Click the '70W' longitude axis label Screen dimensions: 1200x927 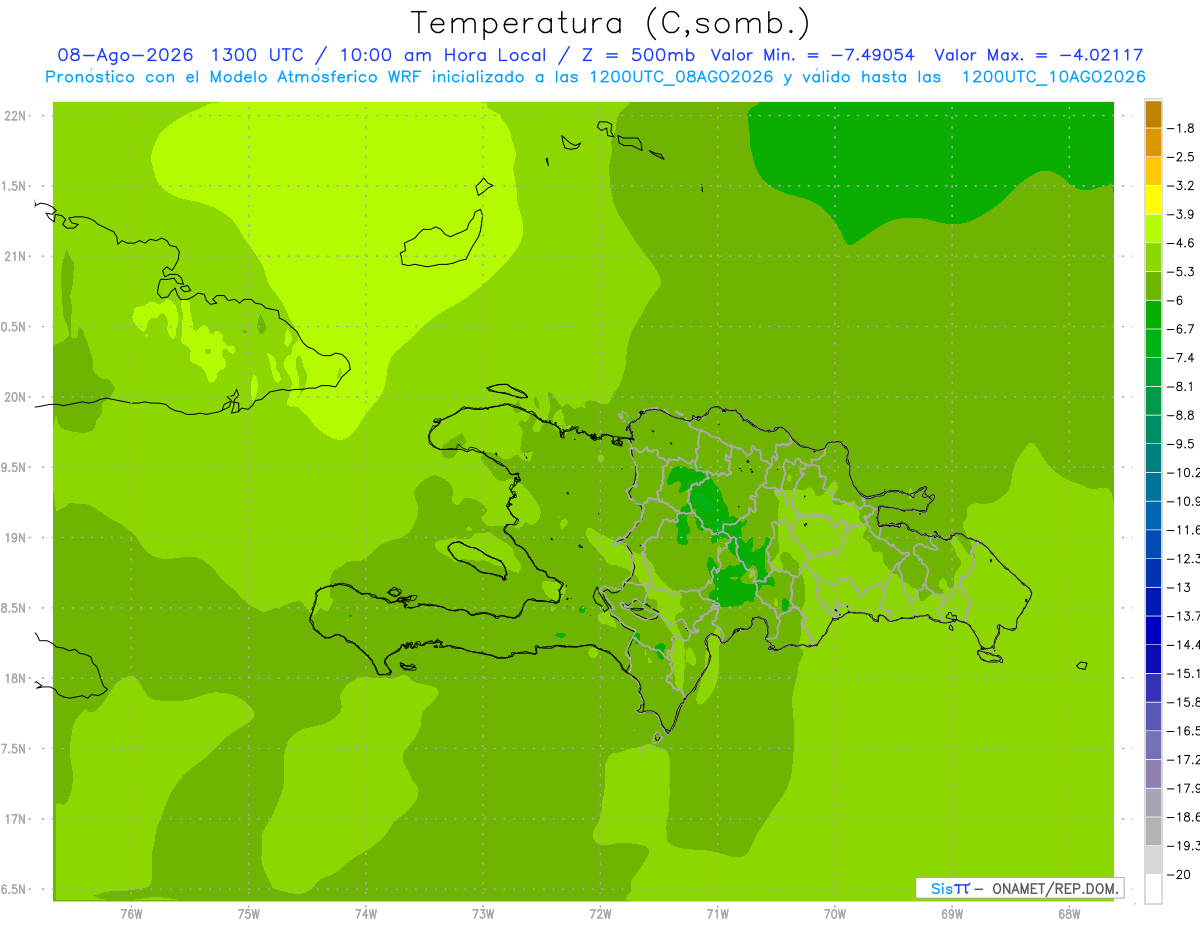point(835,914)
